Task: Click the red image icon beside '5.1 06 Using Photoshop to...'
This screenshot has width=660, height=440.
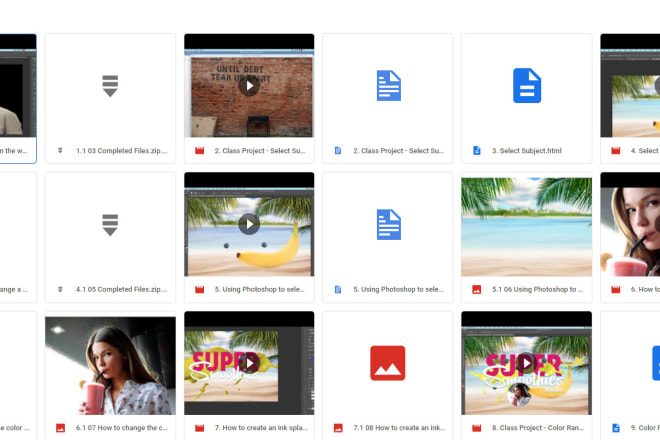Action: (476, 289)
